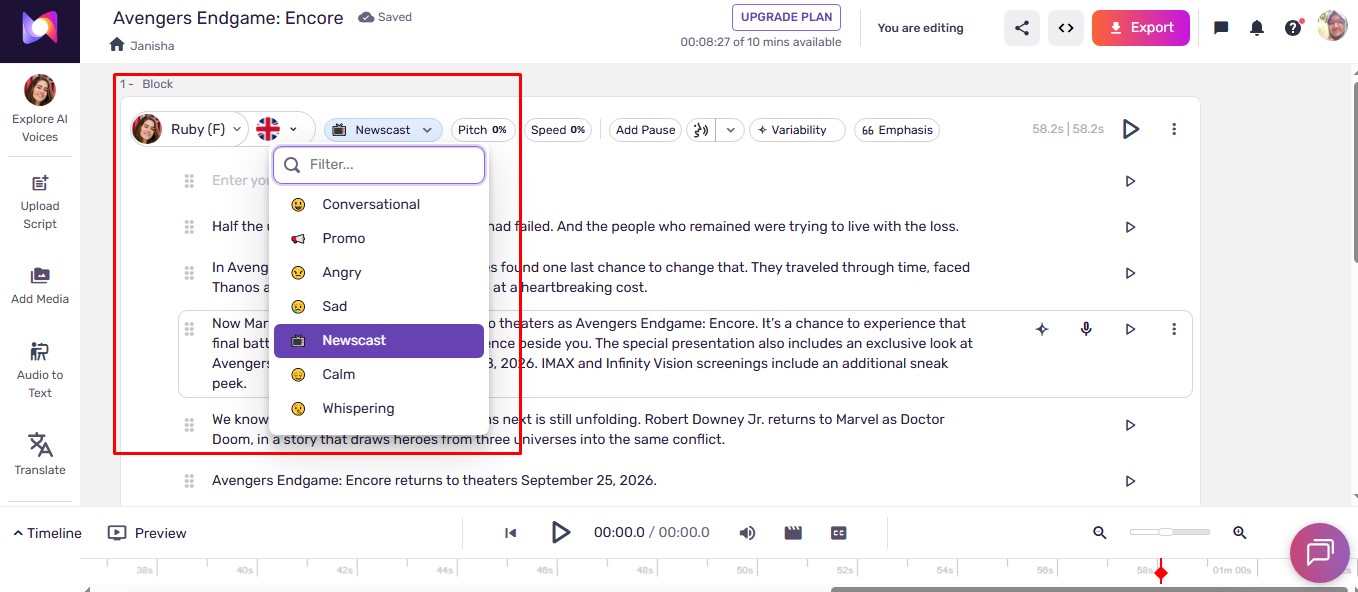1358x592 pixels.
Task: Open Speed 0% control
Action: tap(557, 130)
